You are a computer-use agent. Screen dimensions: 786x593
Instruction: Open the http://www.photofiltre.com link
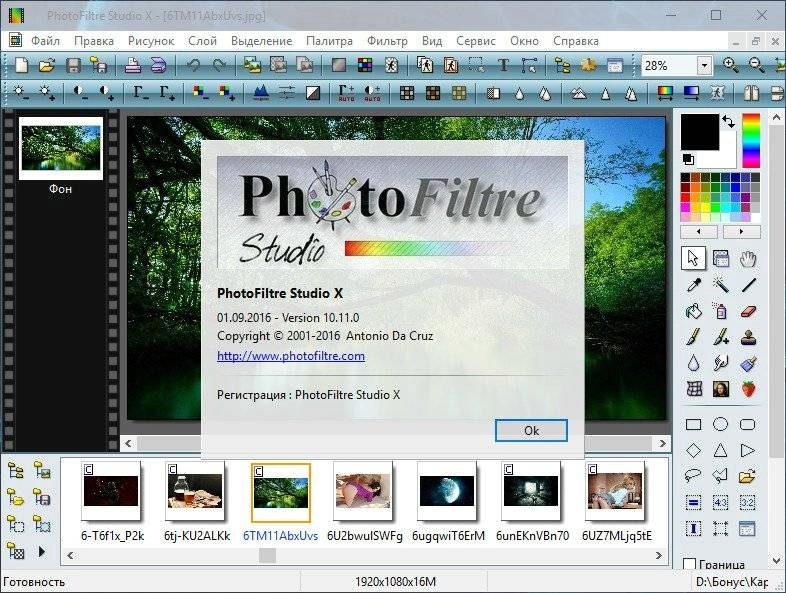click(291, 356)
